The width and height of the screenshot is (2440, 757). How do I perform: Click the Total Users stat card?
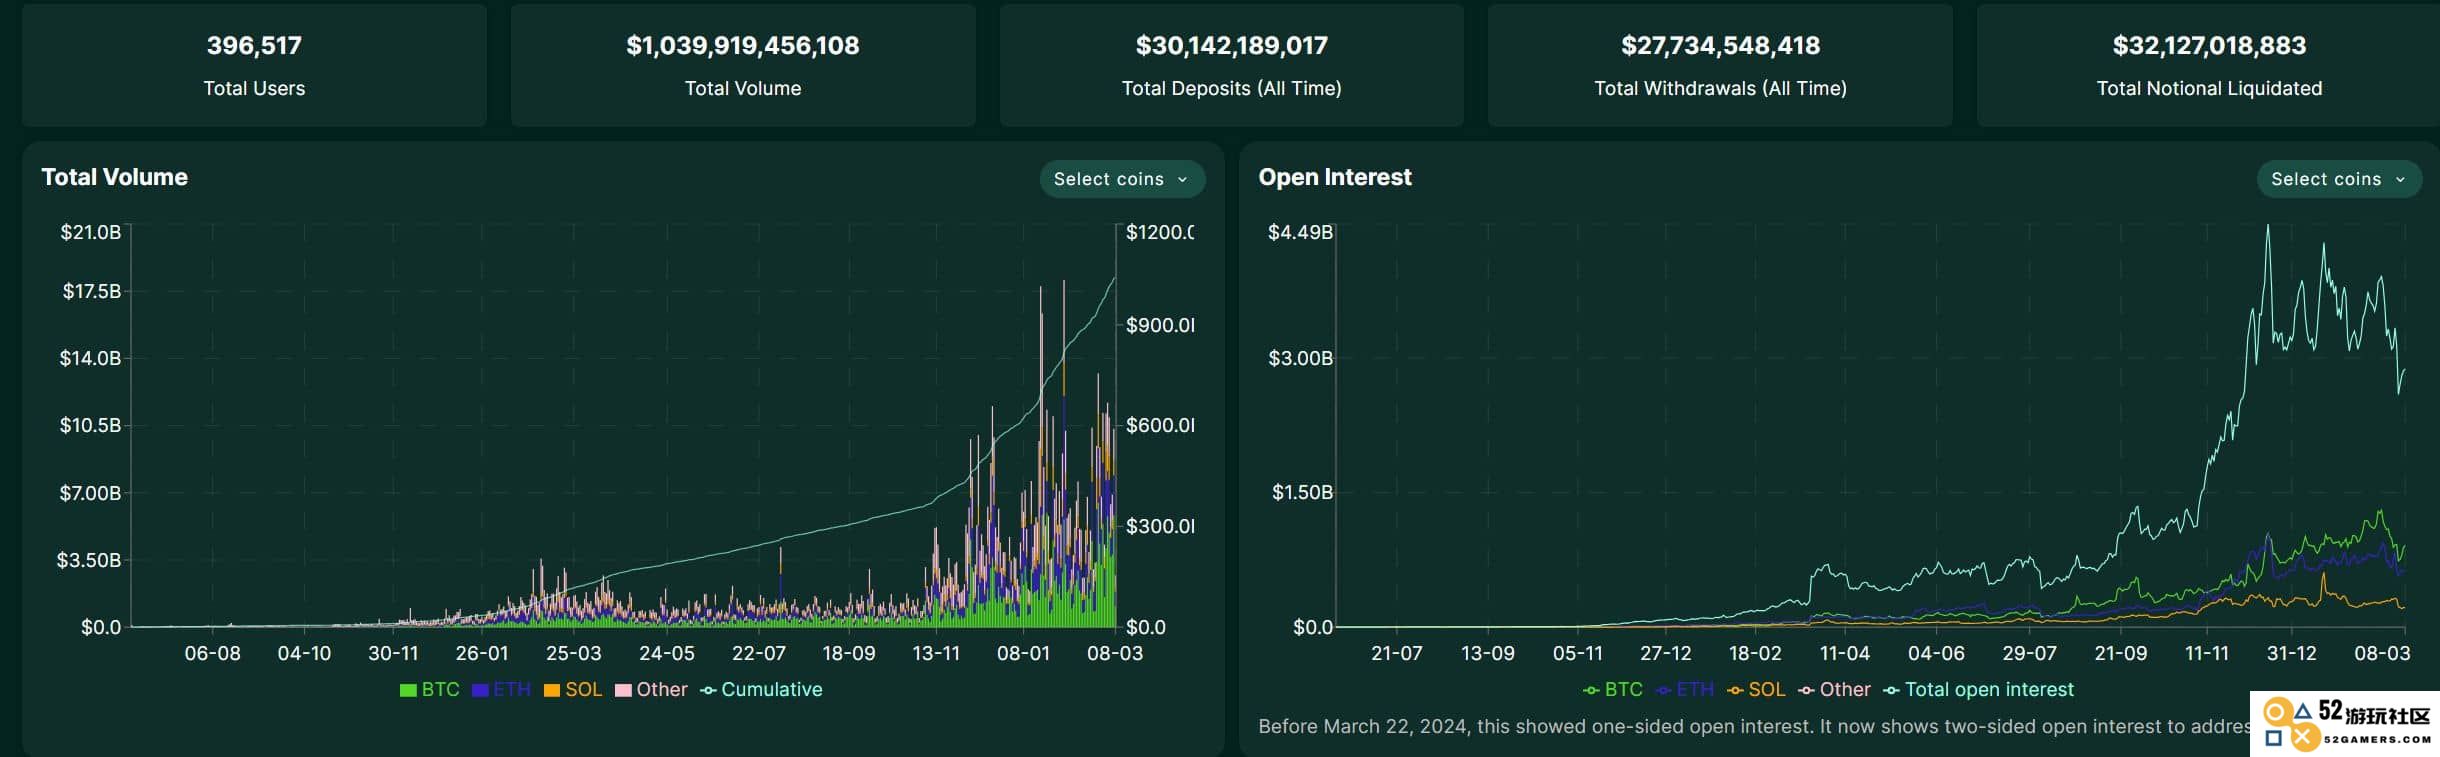pos(254,65)
